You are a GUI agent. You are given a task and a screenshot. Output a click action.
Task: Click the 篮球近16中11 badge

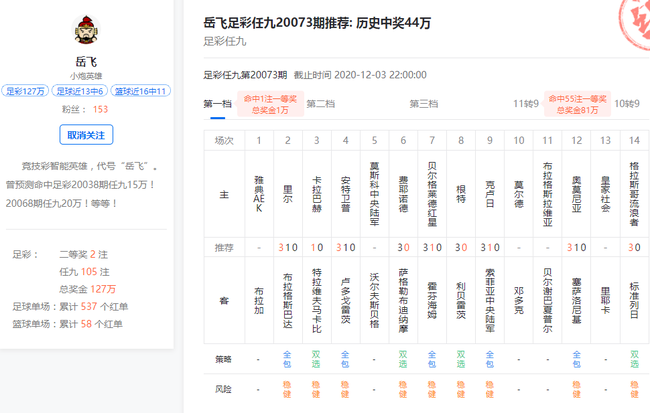[x=141, y=91]
